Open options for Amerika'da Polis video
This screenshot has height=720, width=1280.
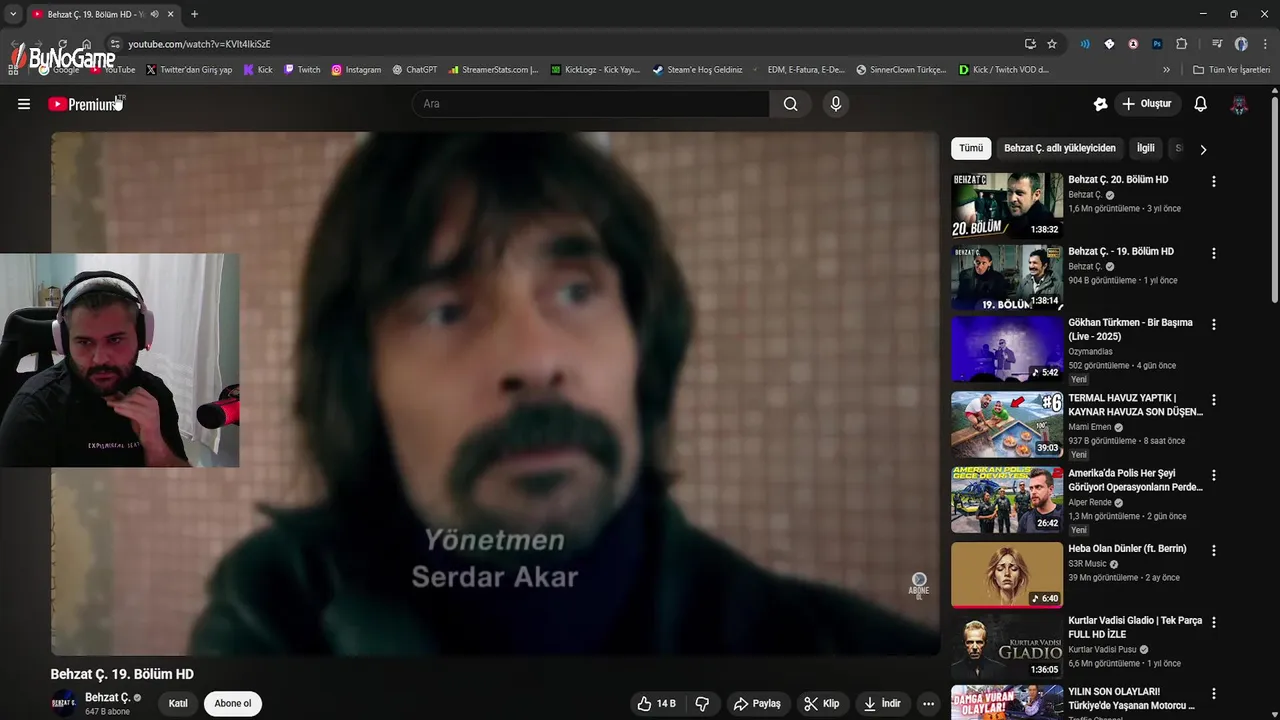[1214, 475]
